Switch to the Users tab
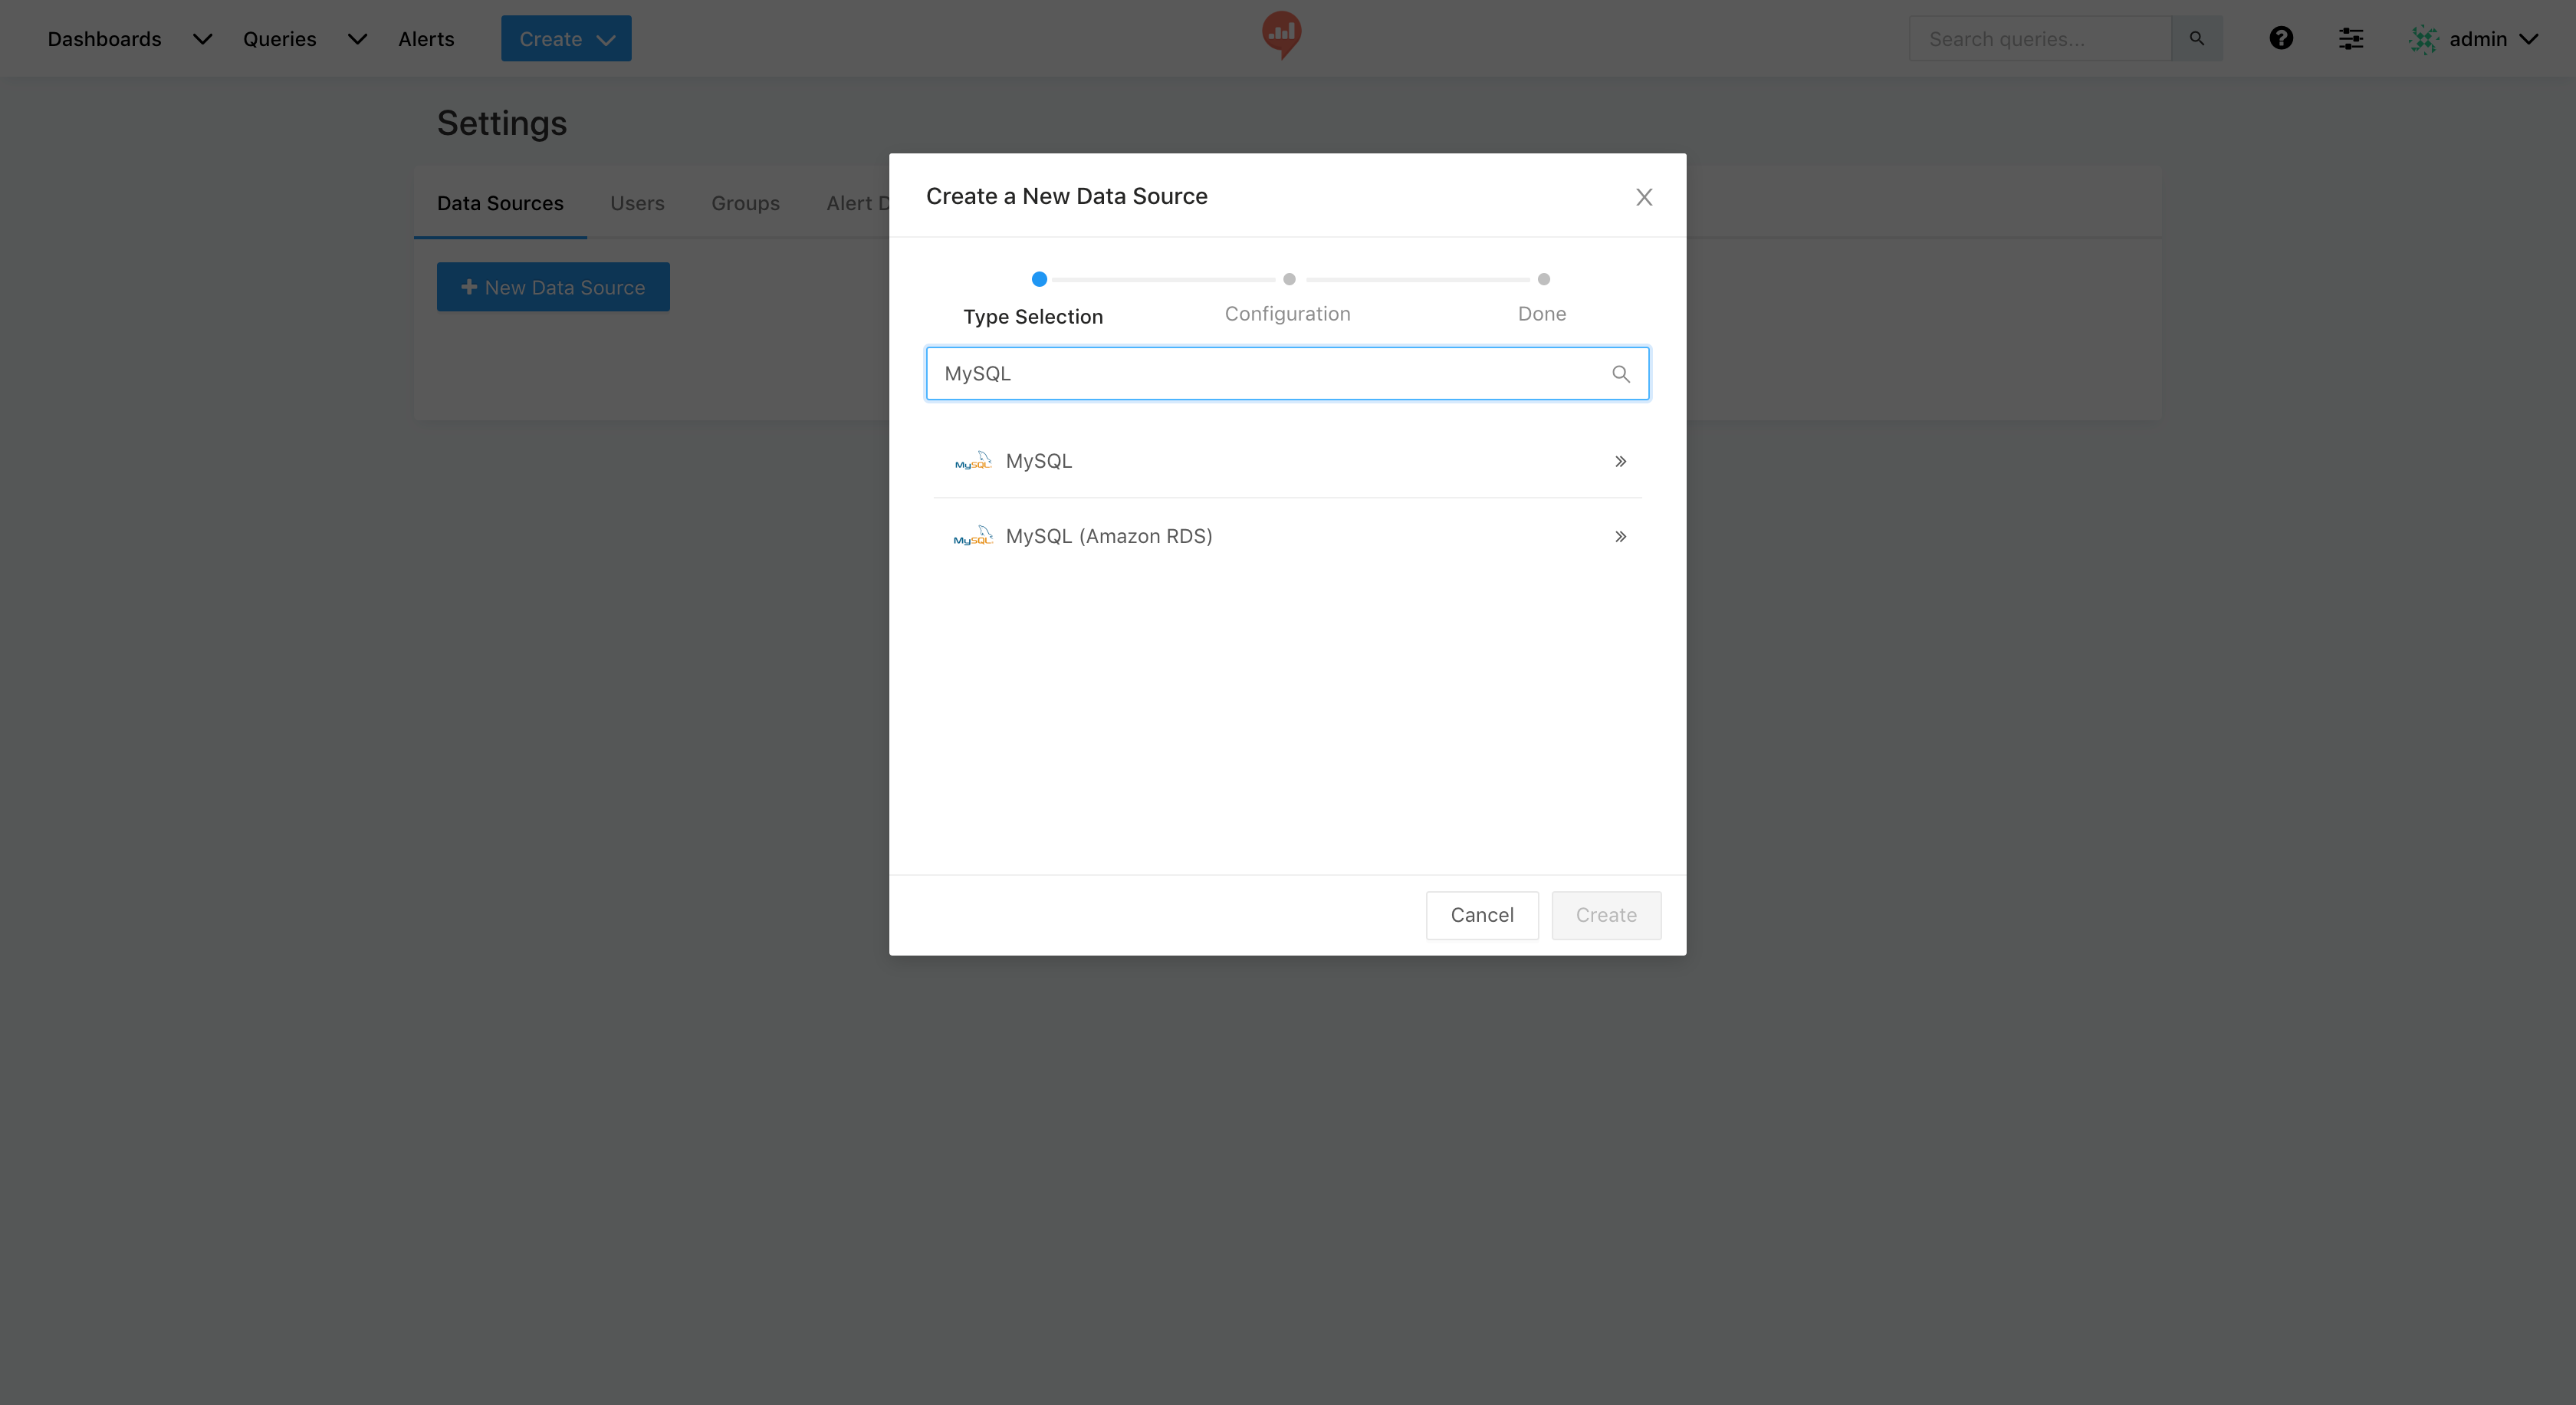 pyautogui.click(x=637, y=203)
